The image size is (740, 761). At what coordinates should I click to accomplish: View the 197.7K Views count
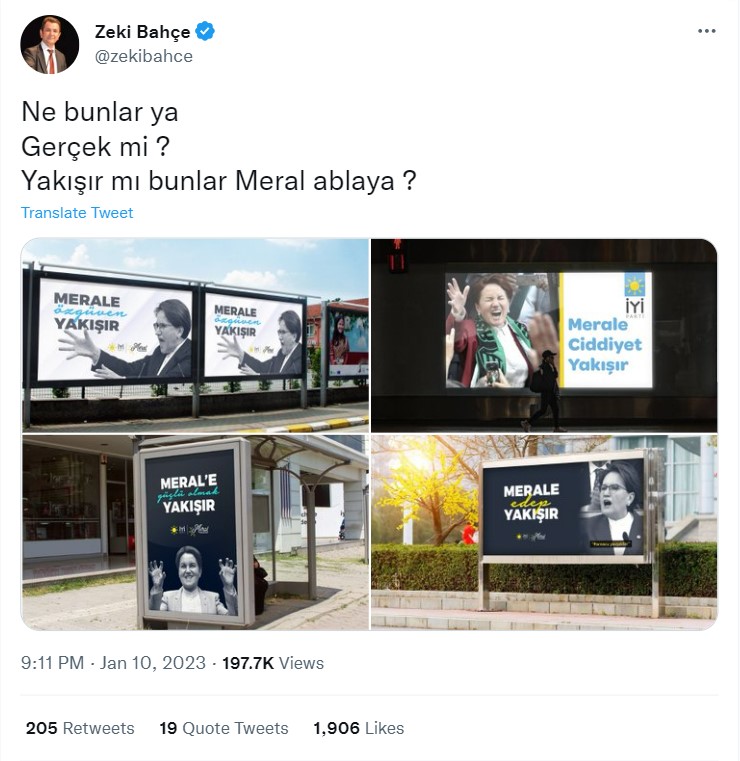pyautogui.click(x=273, y=663)
